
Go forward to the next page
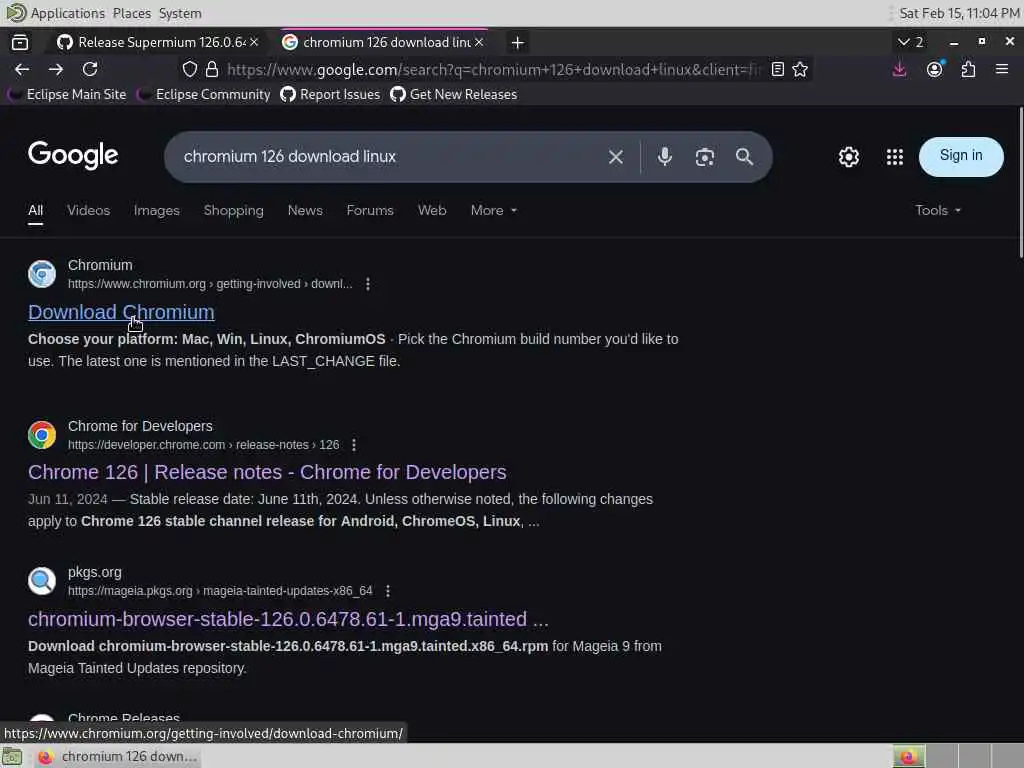coord(56,69)
